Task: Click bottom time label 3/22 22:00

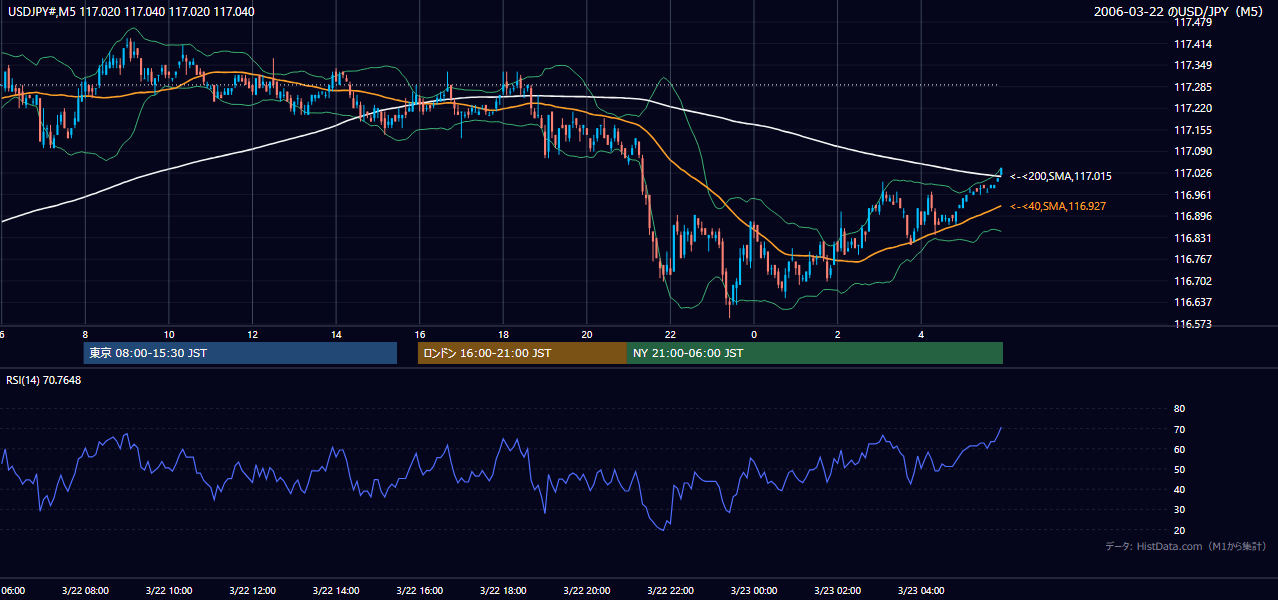Action: 670,590
